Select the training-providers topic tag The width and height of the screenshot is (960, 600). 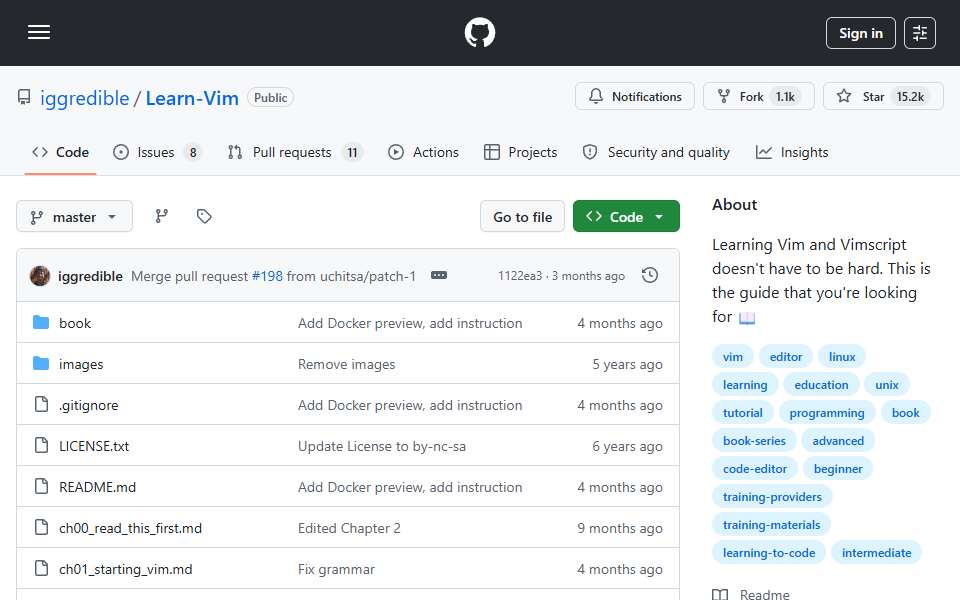tap(772, 497)
